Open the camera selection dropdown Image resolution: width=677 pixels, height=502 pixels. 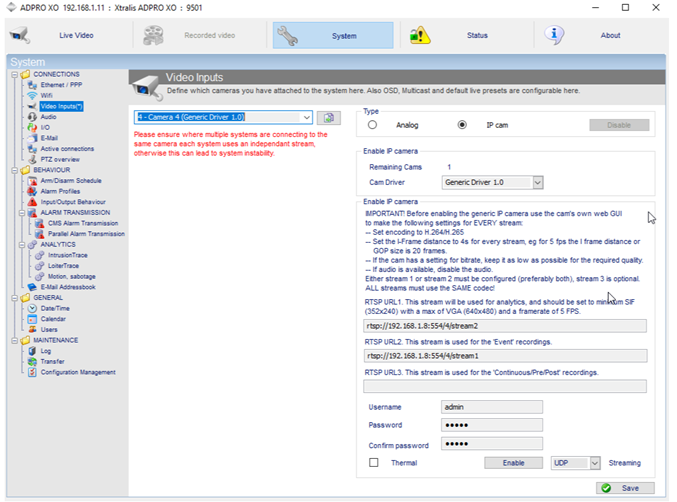point(306,117)
